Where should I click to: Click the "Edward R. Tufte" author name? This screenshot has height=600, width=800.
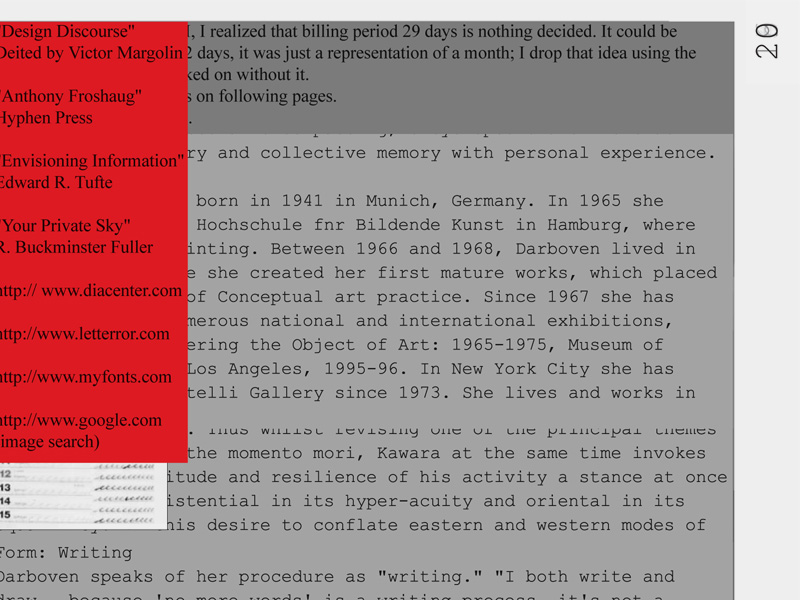coord(56,183)
